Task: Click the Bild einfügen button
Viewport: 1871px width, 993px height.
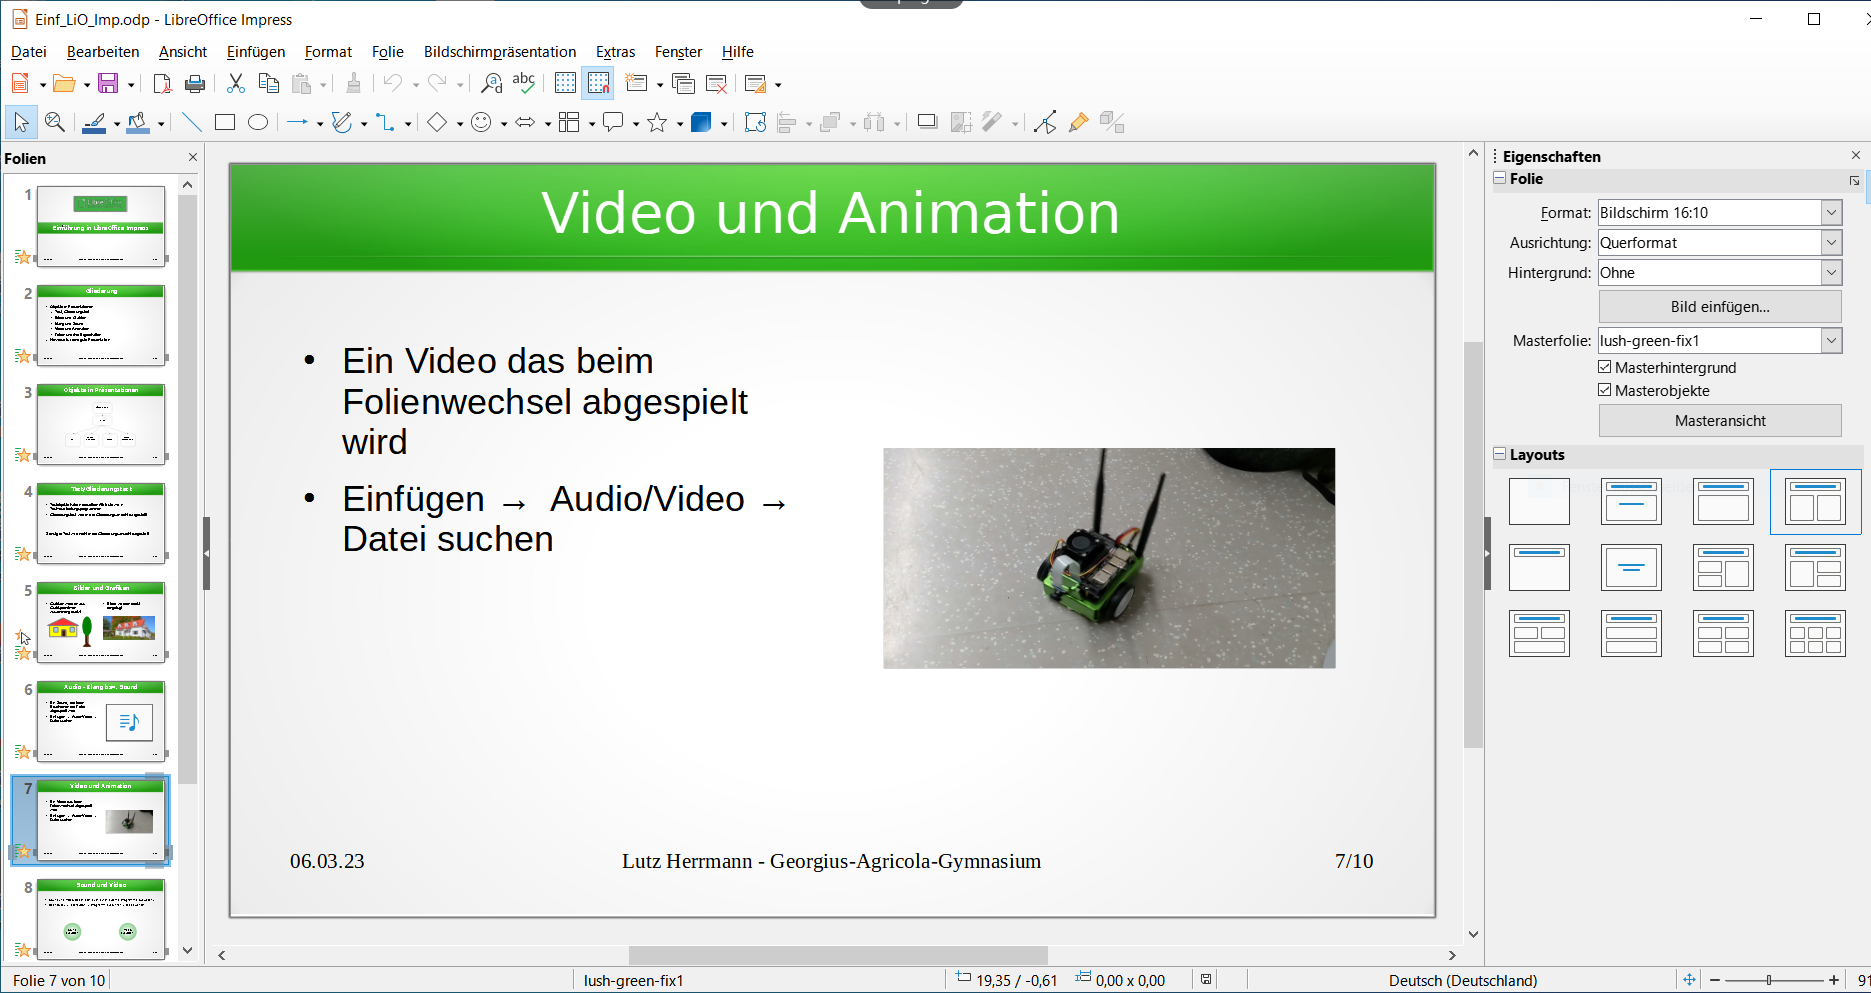Action: [x=1719, y=307]
